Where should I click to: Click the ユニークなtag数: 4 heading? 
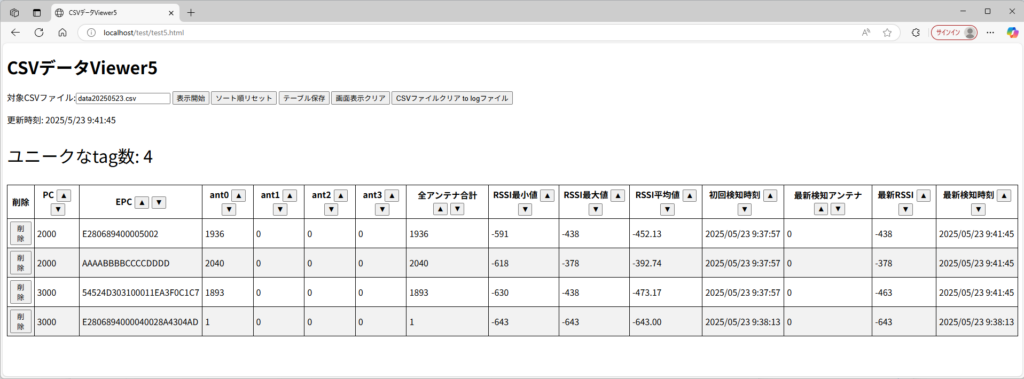tap(80, 157)
